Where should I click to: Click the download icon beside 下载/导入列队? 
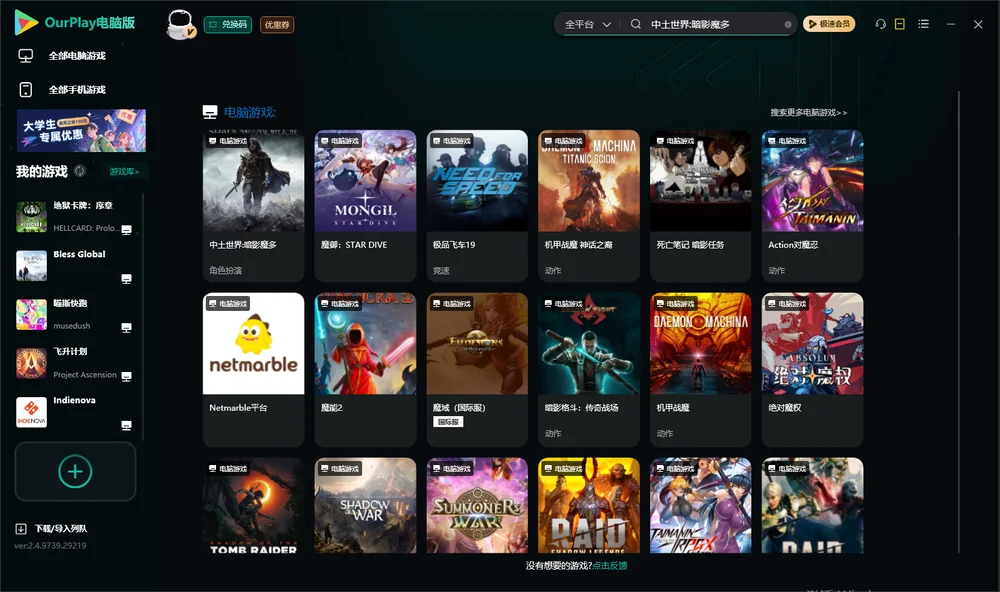click(21, 528)
